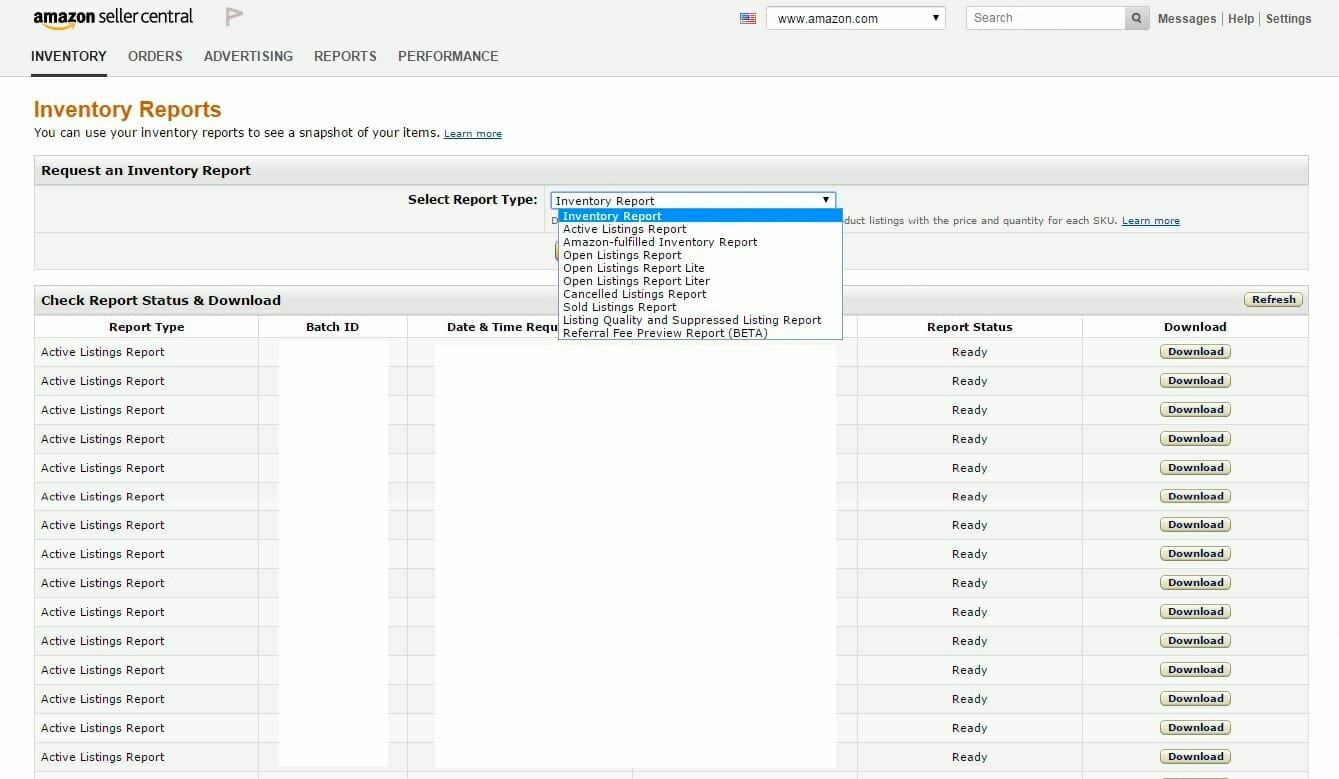This screenshot has width=1339, height=779.
Task: Click the US flag icon beside the marketplace dropdown
Action: pos(747,17)
